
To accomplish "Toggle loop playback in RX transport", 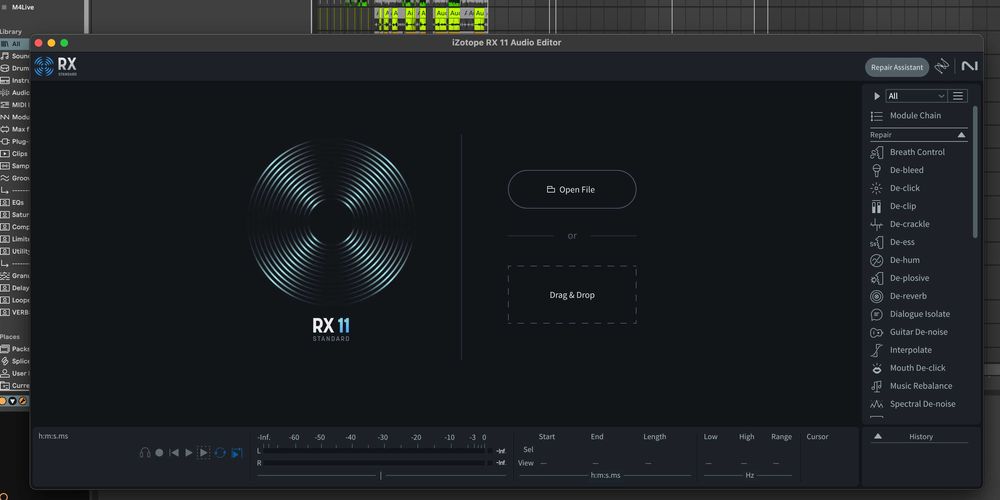I will (220, 453).
